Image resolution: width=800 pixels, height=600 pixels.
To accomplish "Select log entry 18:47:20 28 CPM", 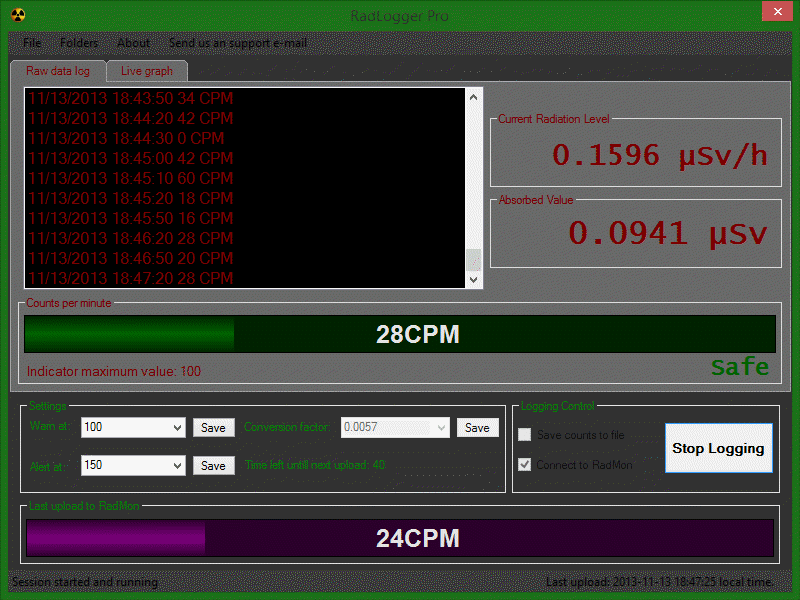I will (131, 278).
